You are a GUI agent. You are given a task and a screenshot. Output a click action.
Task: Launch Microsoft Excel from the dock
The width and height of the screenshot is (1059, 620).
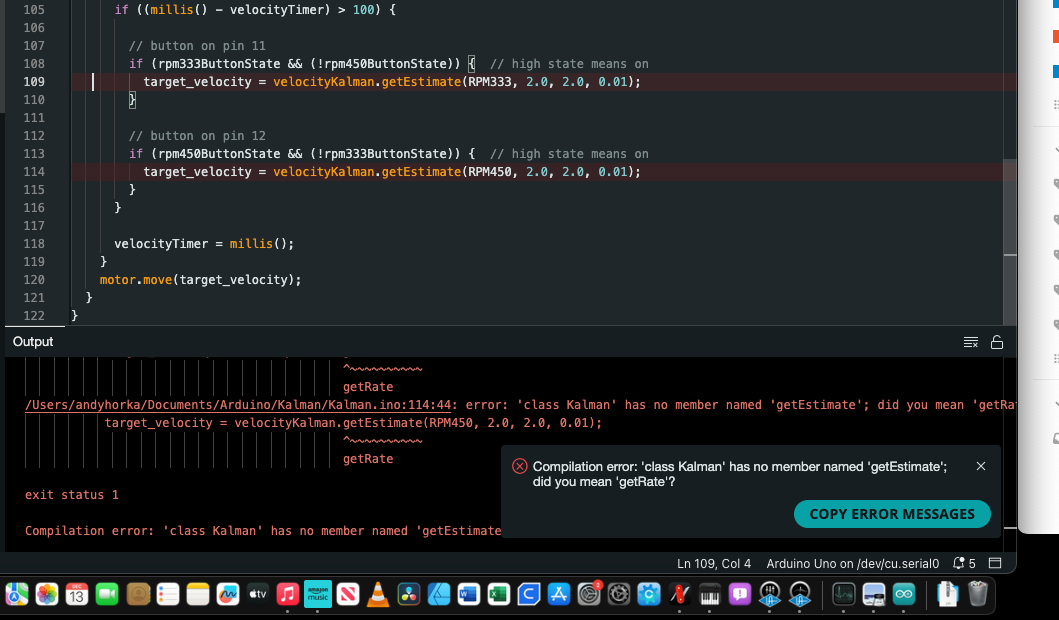[x=498, y=594]
